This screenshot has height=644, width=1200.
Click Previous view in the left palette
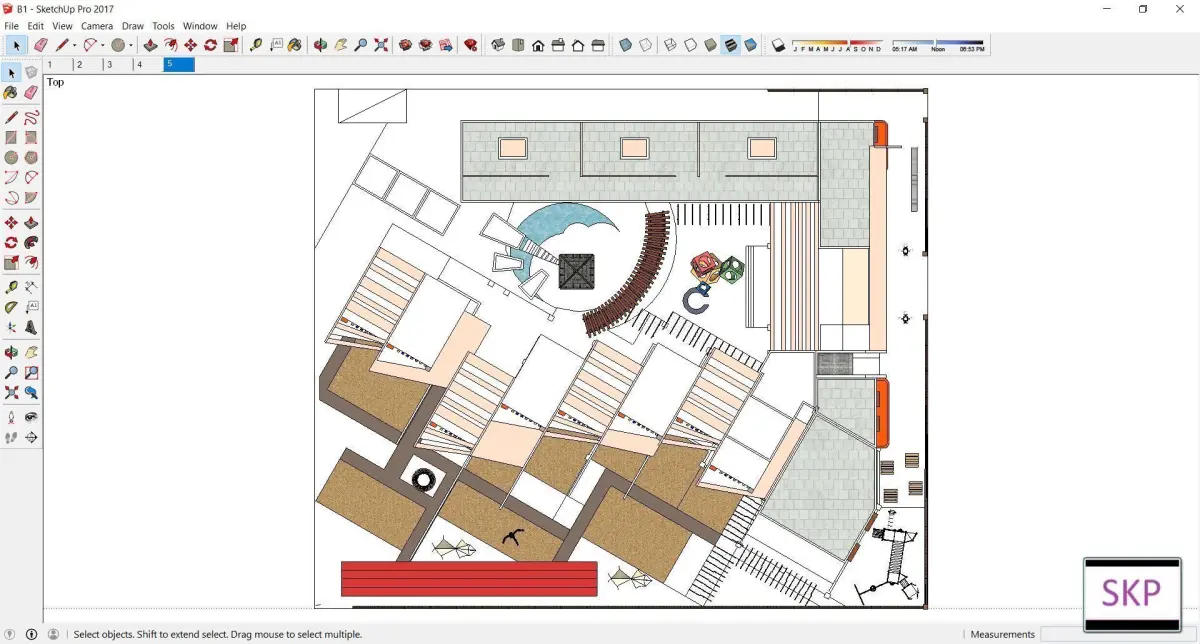click(x=31, y=393)
